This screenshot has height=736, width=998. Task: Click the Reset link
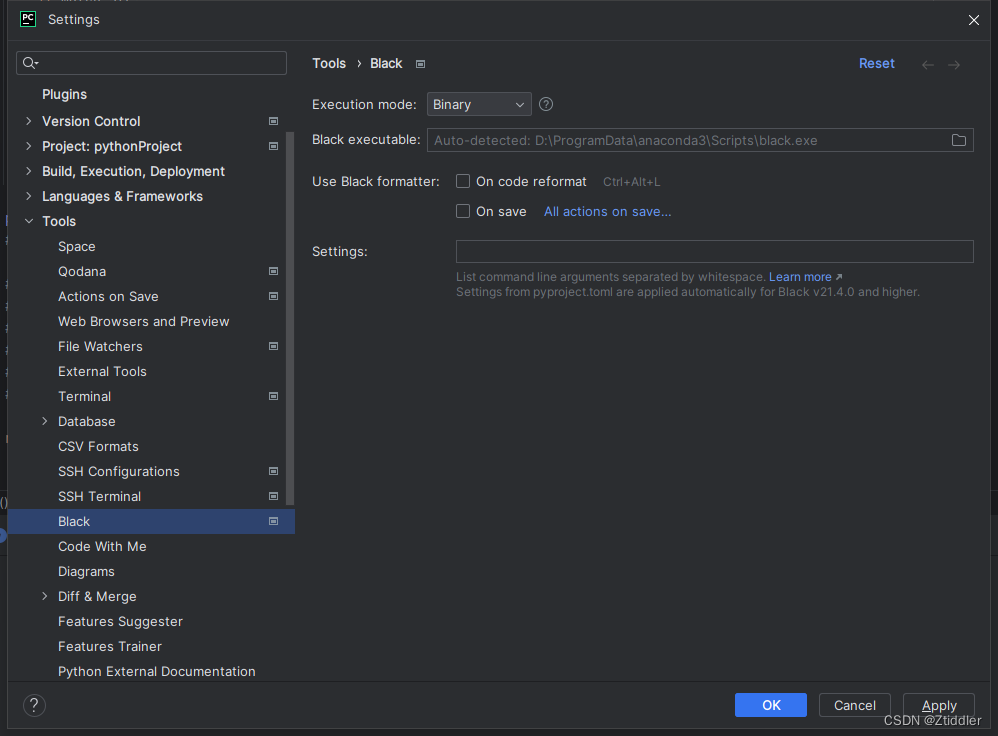(876, 63)
